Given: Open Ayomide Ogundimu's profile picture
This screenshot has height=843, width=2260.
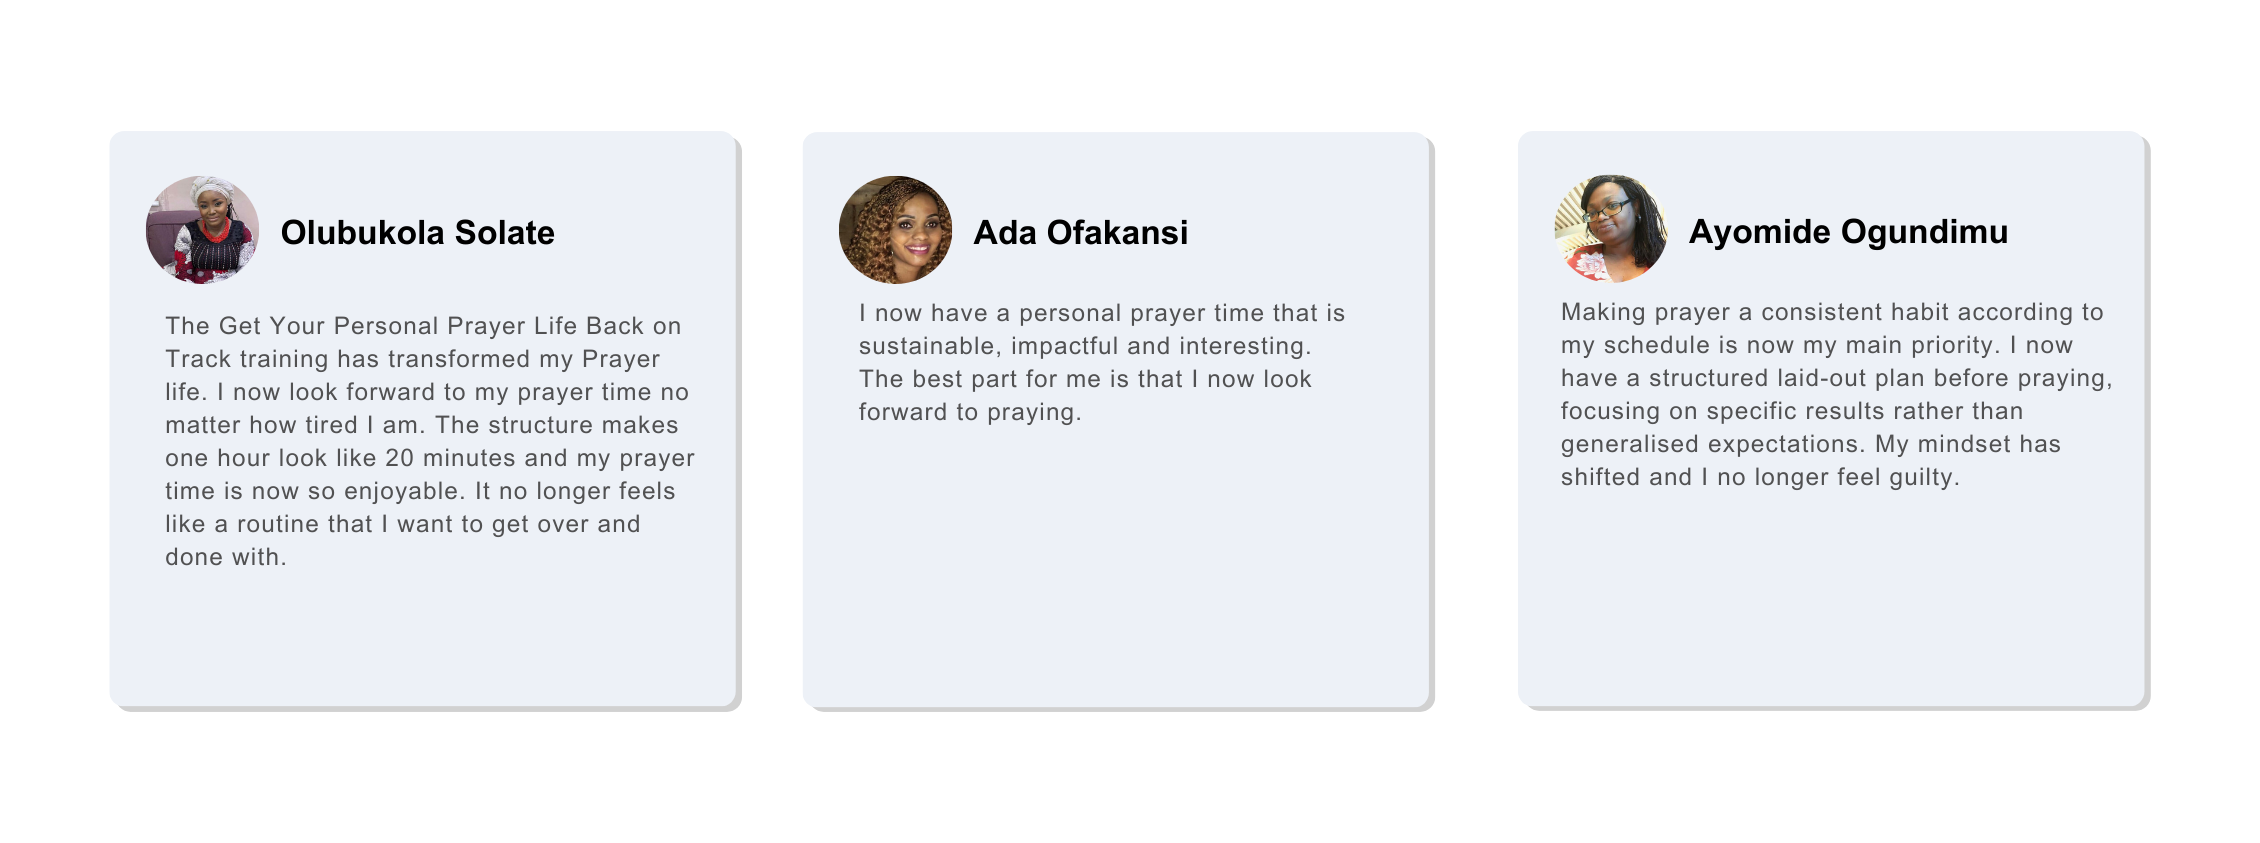Looking at the screenshot, I should [x=1610, y=229].
